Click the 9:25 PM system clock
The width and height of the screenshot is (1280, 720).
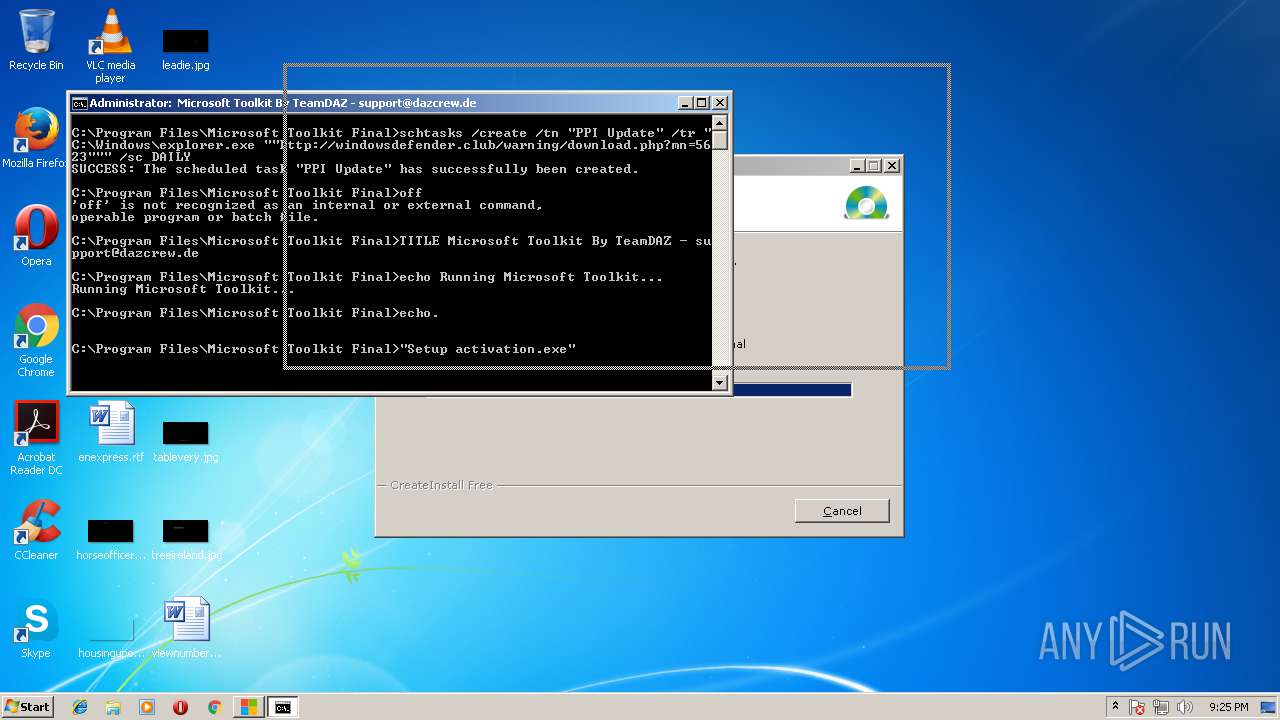pos(1228,707)
